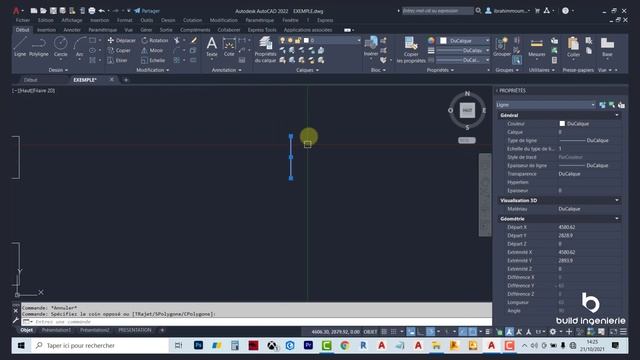Select the Miroir tool
The height and width of the screenshot is (360, 640).
point(152,50)
